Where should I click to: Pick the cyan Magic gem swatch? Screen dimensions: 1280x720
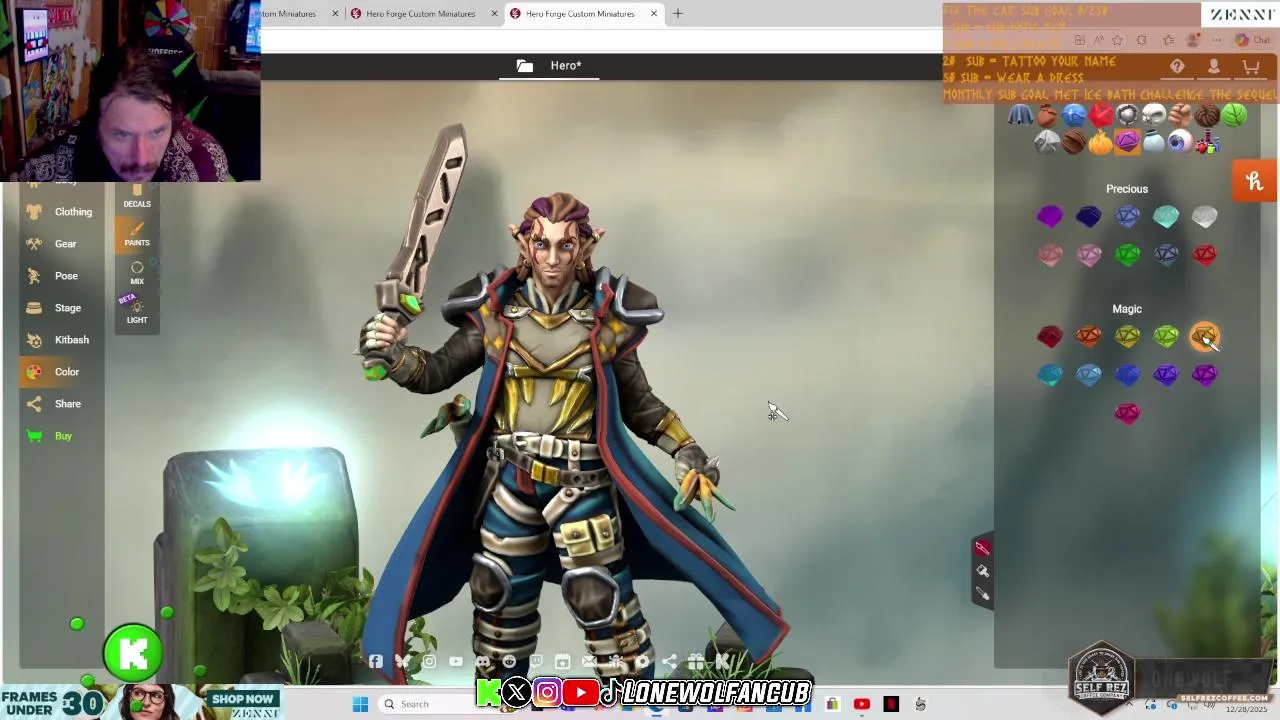(x=1049, y=375)
